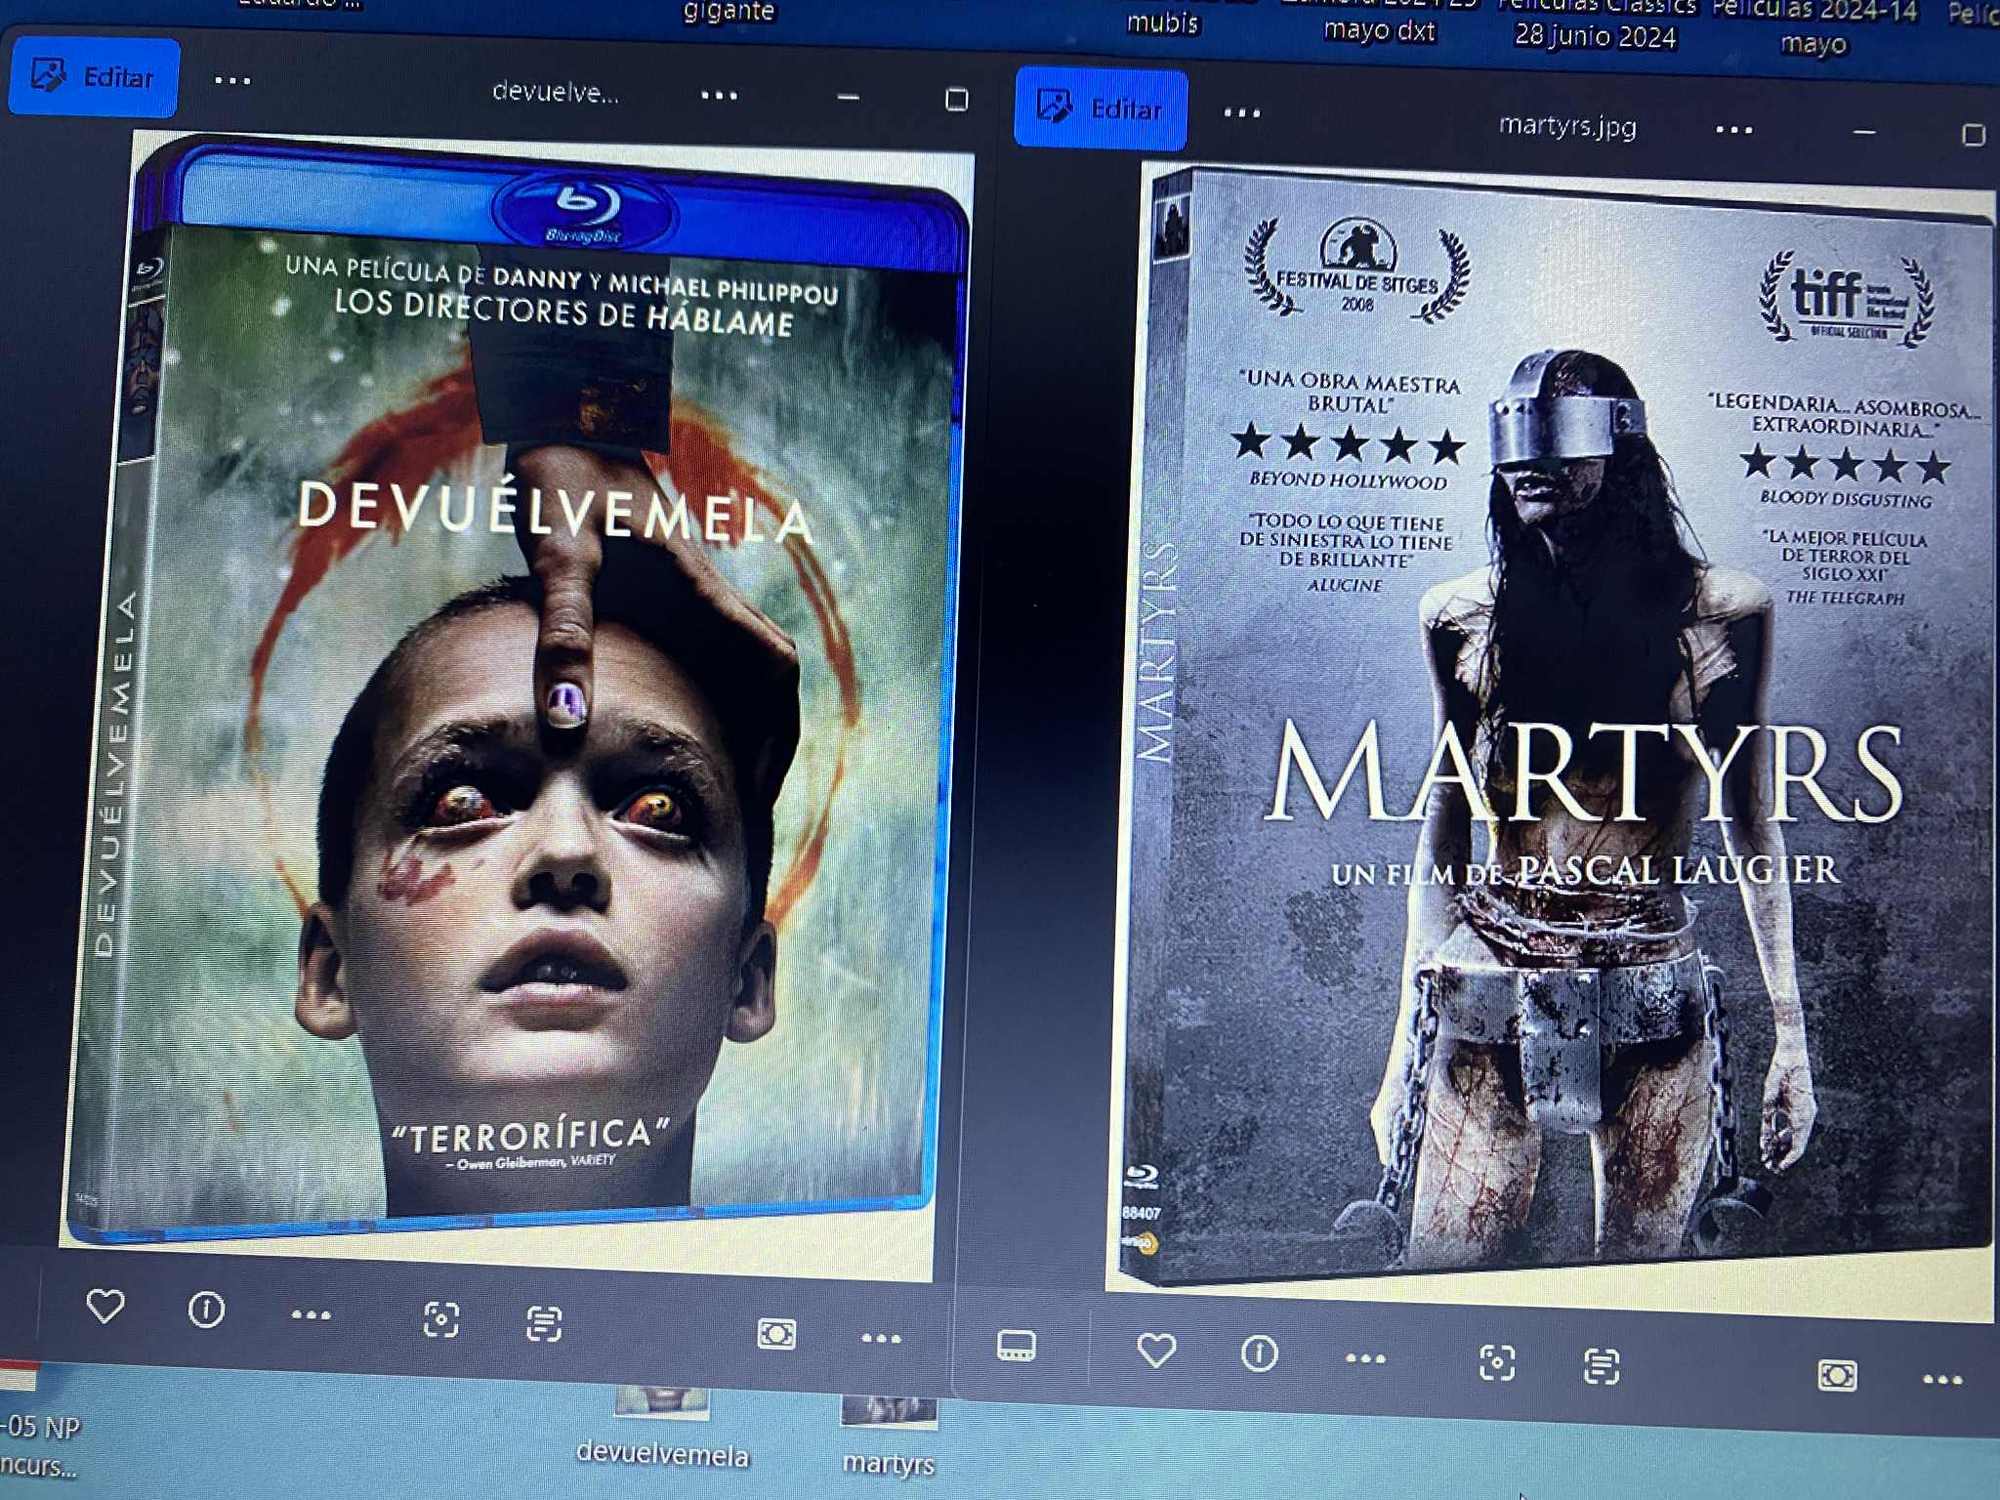The image size is (2000, 1500).
Task: Select martyrs file thumbnail on the desktop
Action: point(888,1412)
